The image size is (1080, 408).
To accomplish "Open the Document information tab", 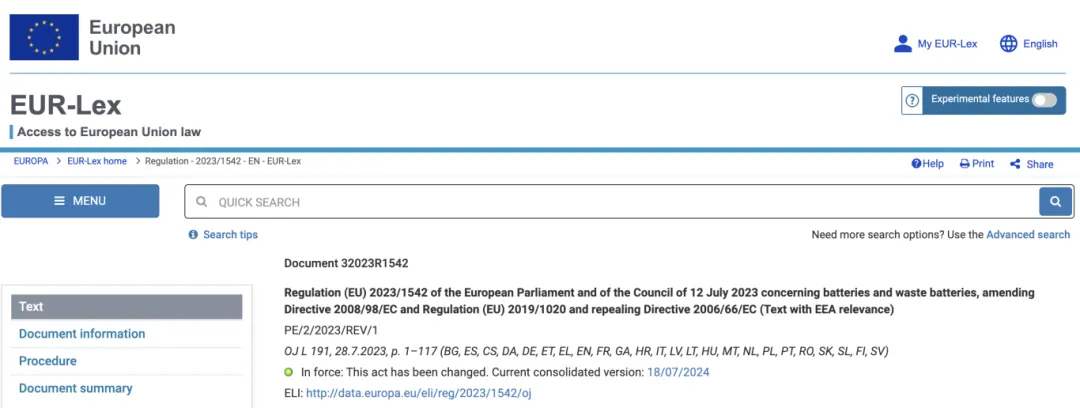I will (82, 334).
